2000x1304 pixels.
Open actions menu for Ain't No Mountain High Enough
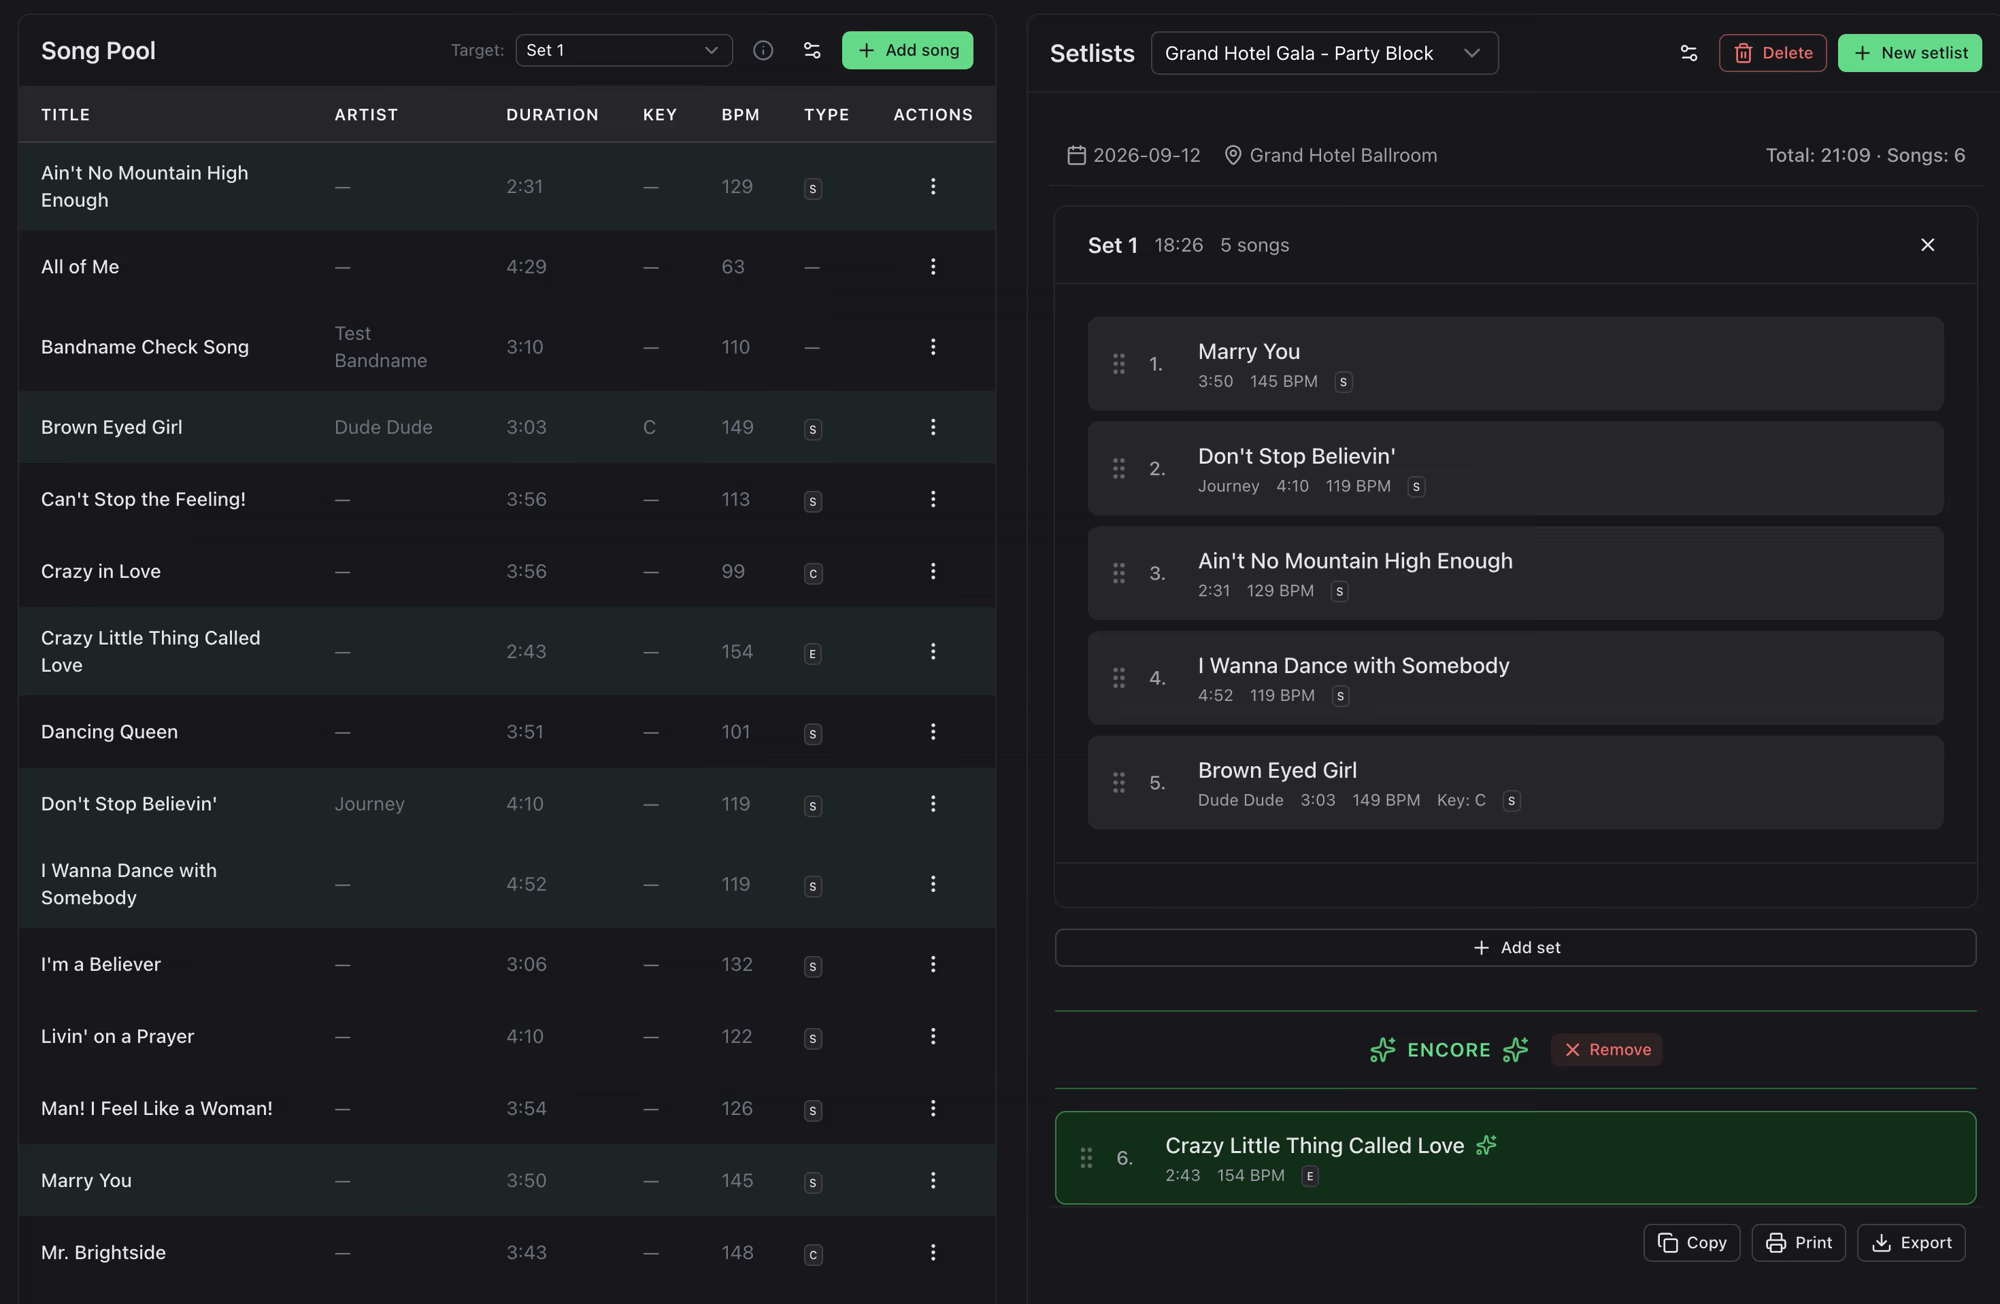pyautogui.click(x=933, y=186)
